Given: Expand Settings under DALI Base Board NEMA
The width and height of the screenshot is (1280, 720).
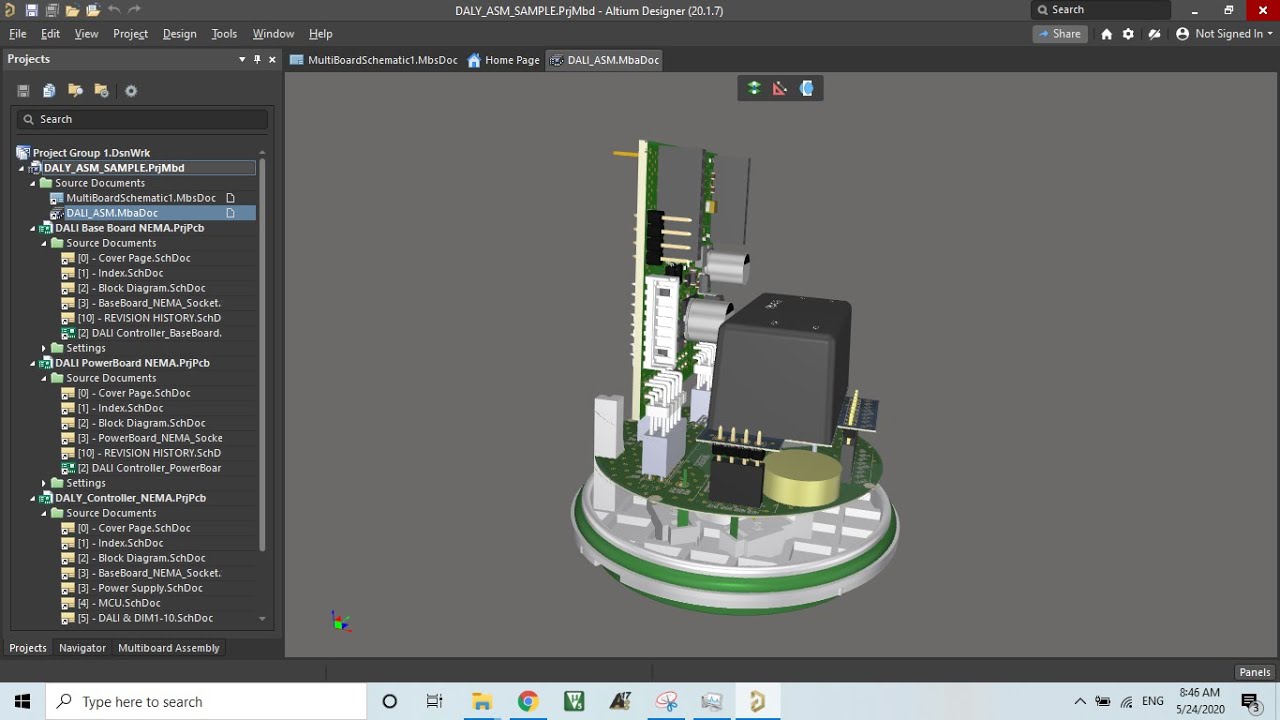Looking at the screenshot, I should pos(44,348).
